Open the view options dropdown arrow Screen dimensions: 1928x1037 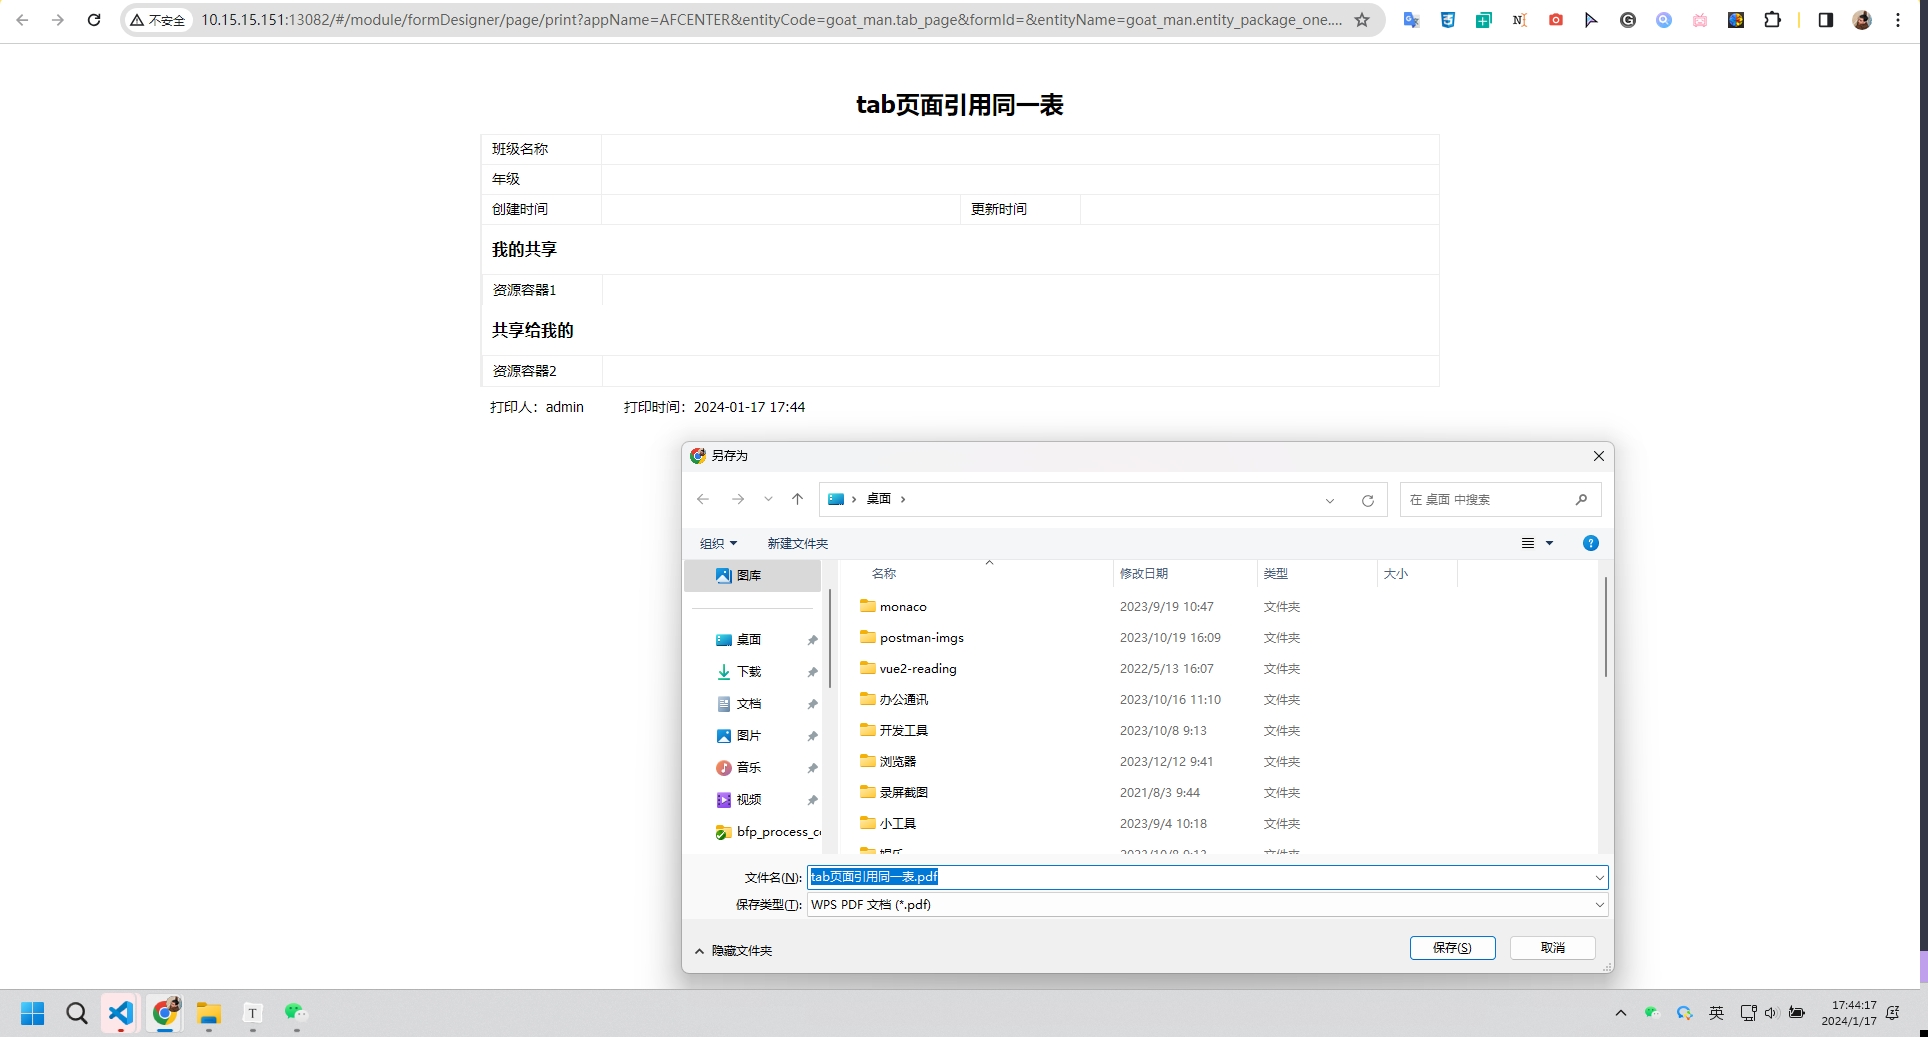click(1549, 543)
